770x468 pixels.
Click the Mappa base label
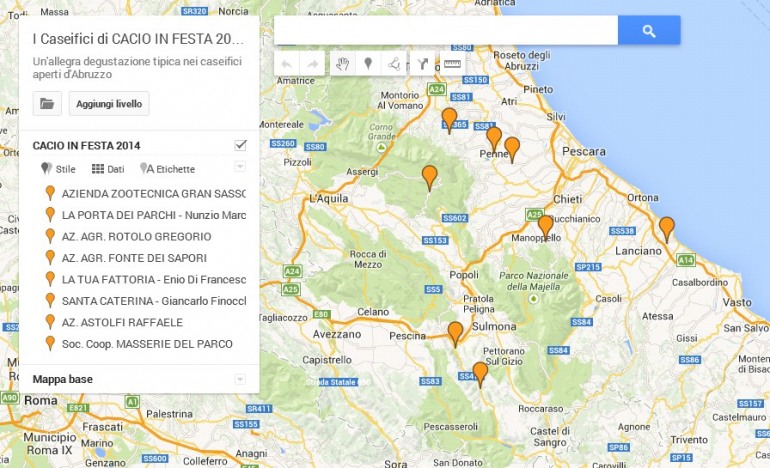pyautogui.click(x=63, y=379)
